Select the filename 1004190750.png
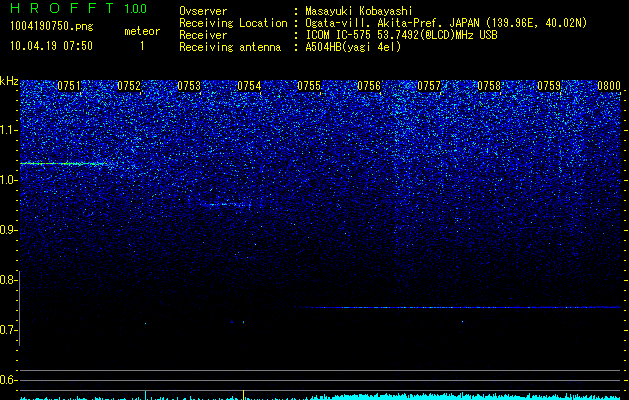This screenshot has width=629, height=400. tap(52, 26)
